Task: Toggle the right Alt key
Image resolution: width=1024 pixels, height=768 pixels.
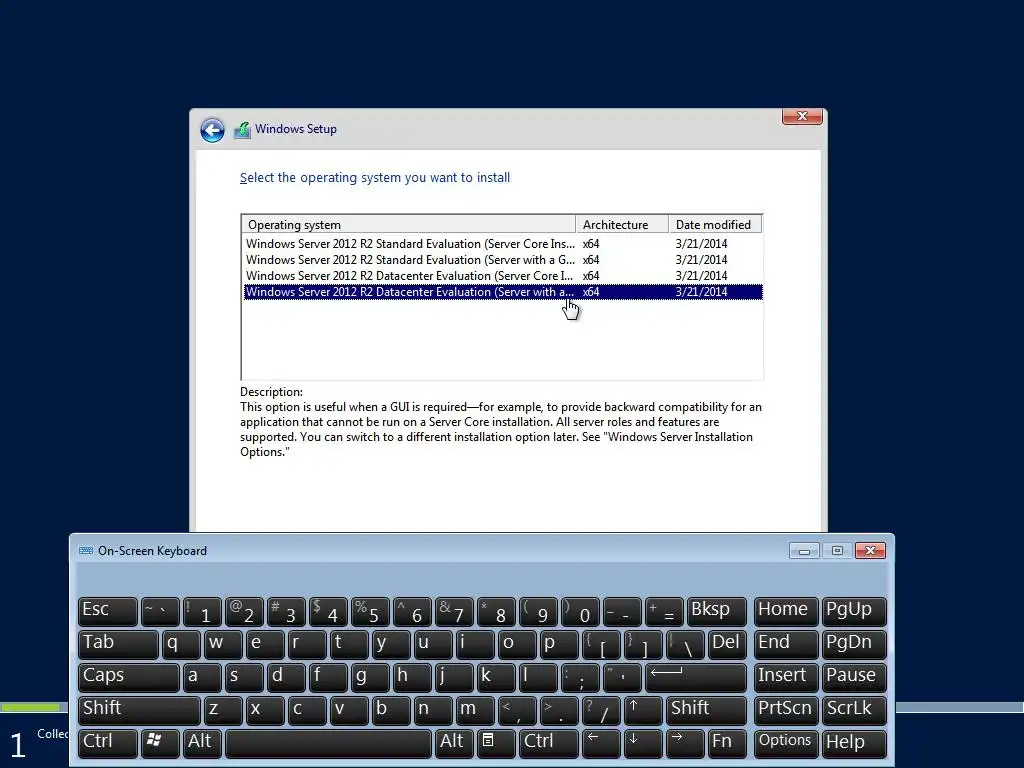Action: (455, 743)
